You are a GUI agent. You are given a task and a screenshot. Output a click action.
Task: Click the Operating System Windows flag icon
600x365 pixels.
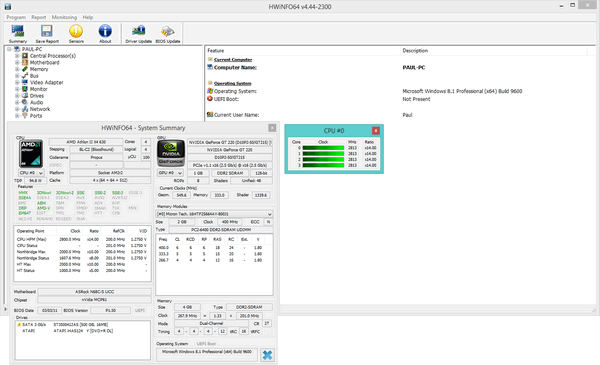point(210,91)
